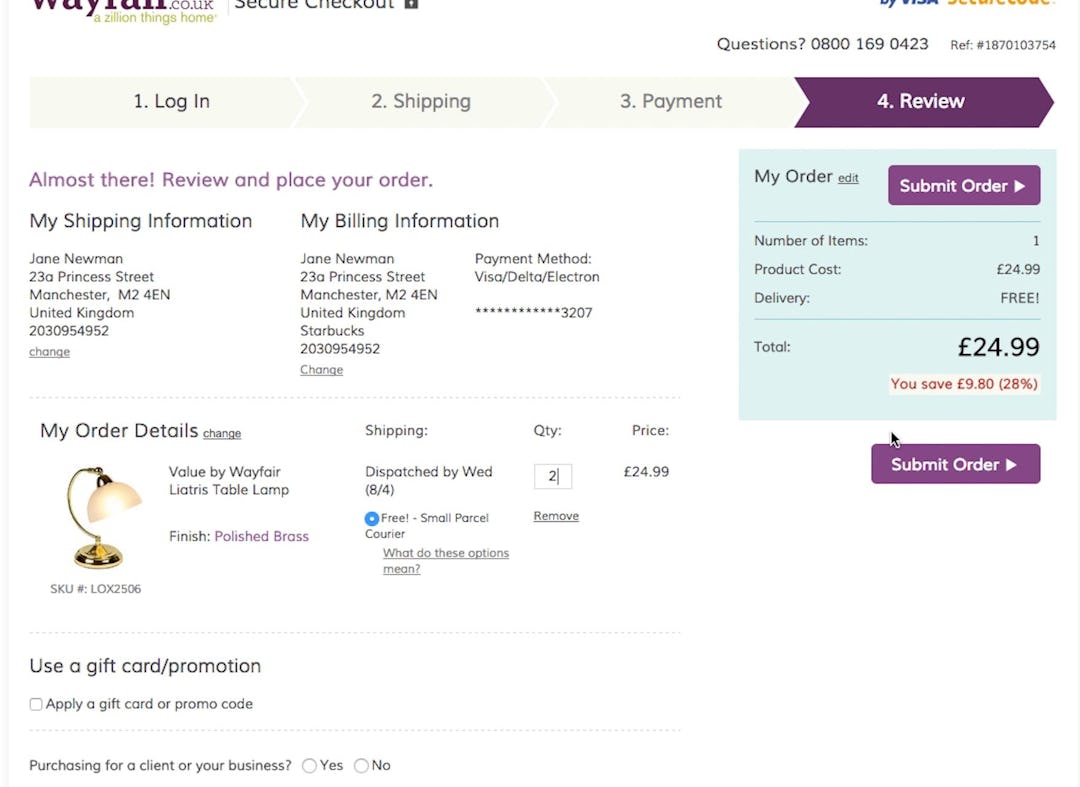Change the shipping information
The width and height of the screenshot is (1080, 787).
click(49, 351)
